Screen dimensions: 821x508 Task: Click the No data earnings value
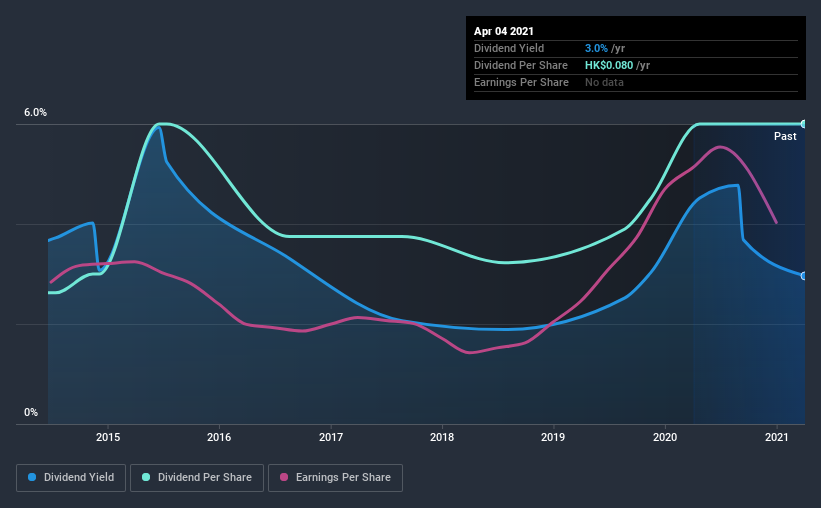click(604, 82)
